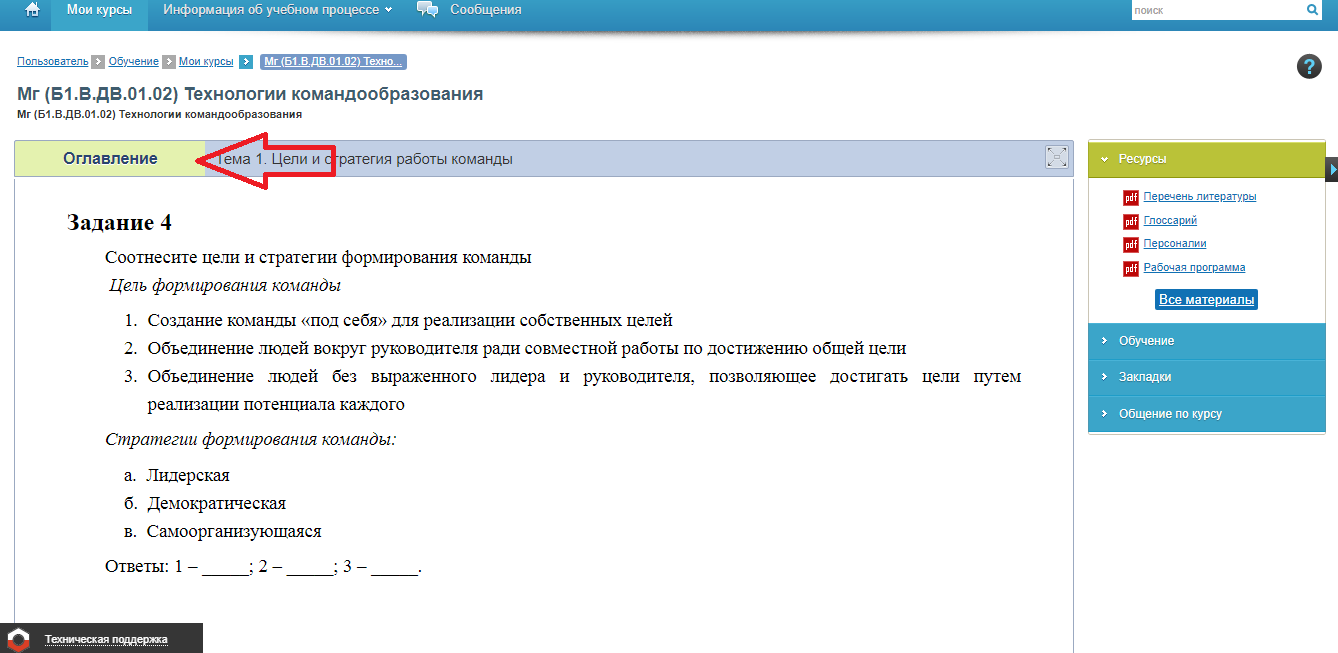Open the Глоссарий link
Image resolution: width=1338 pixels, height=653 pixels.
click(1170, 220)
